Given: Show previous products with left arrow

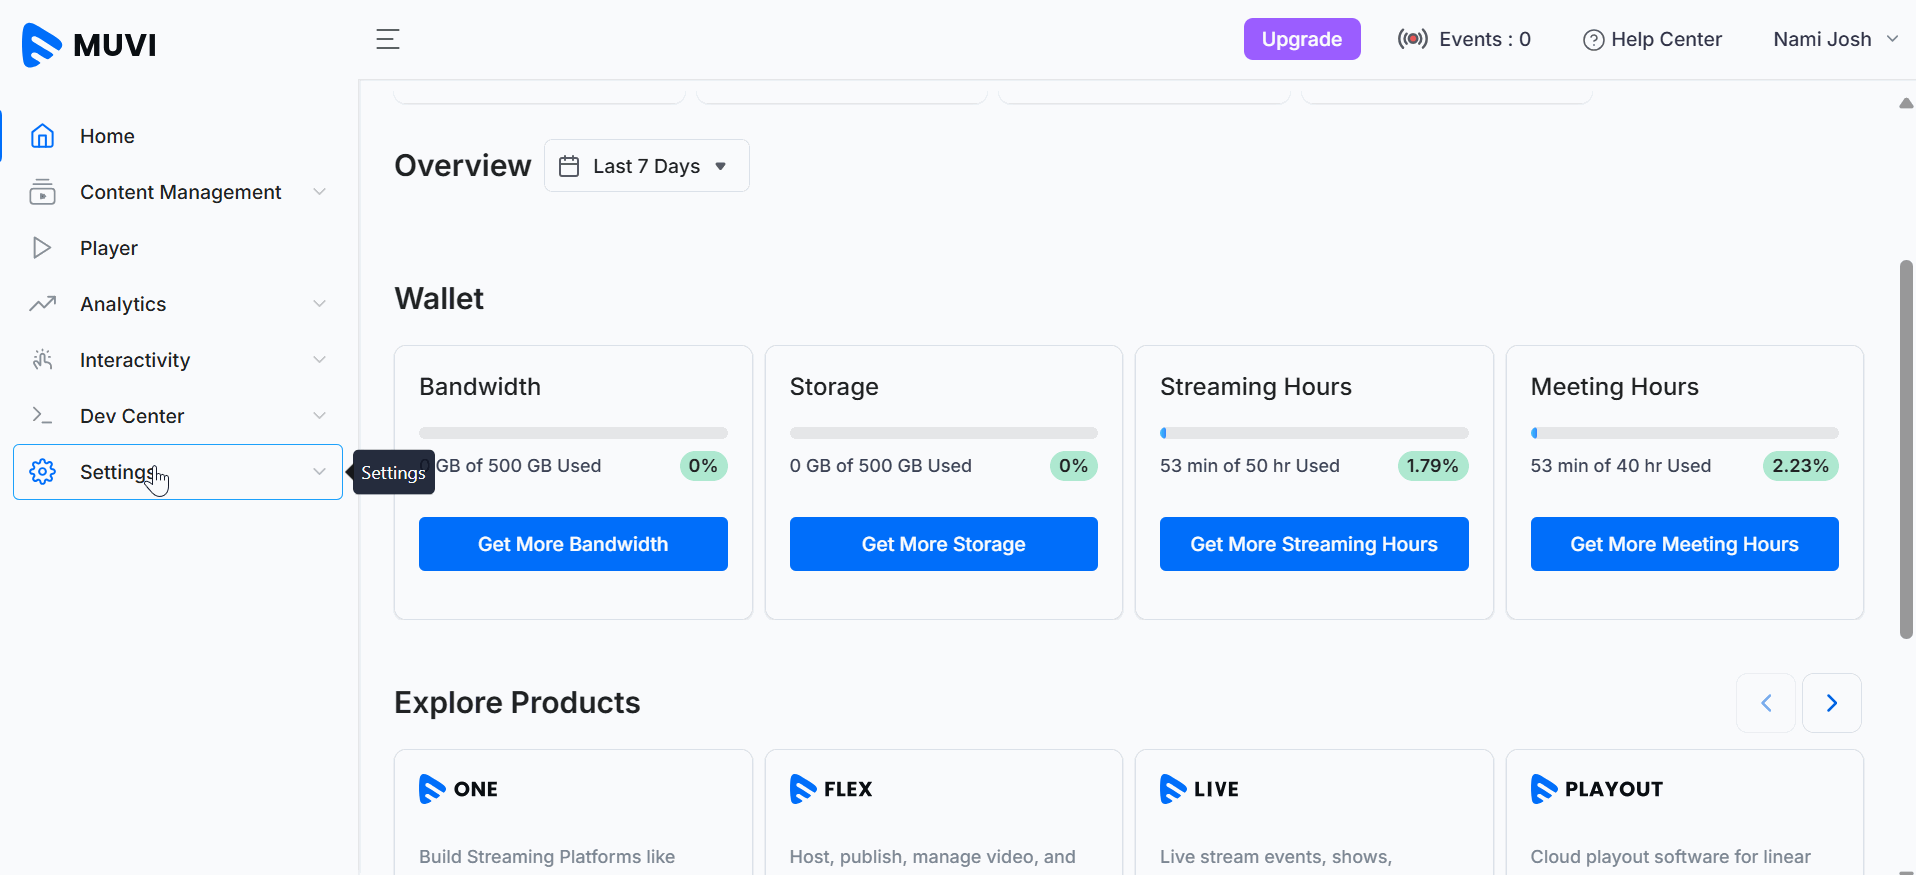Looking at the screenshot, I should tap(1765, 703).
